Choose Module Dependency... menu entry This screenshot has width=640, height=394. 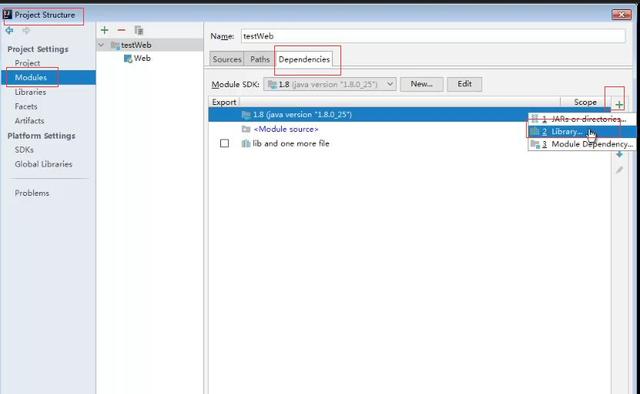582,144
